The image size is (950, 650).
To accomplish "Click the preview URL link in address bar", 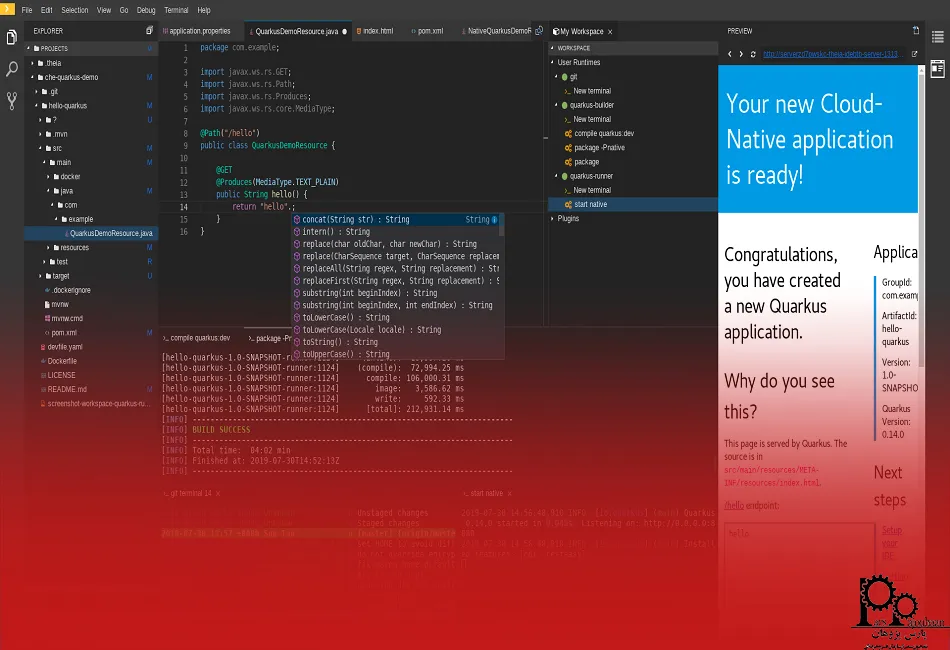I will tap(833, 54).
